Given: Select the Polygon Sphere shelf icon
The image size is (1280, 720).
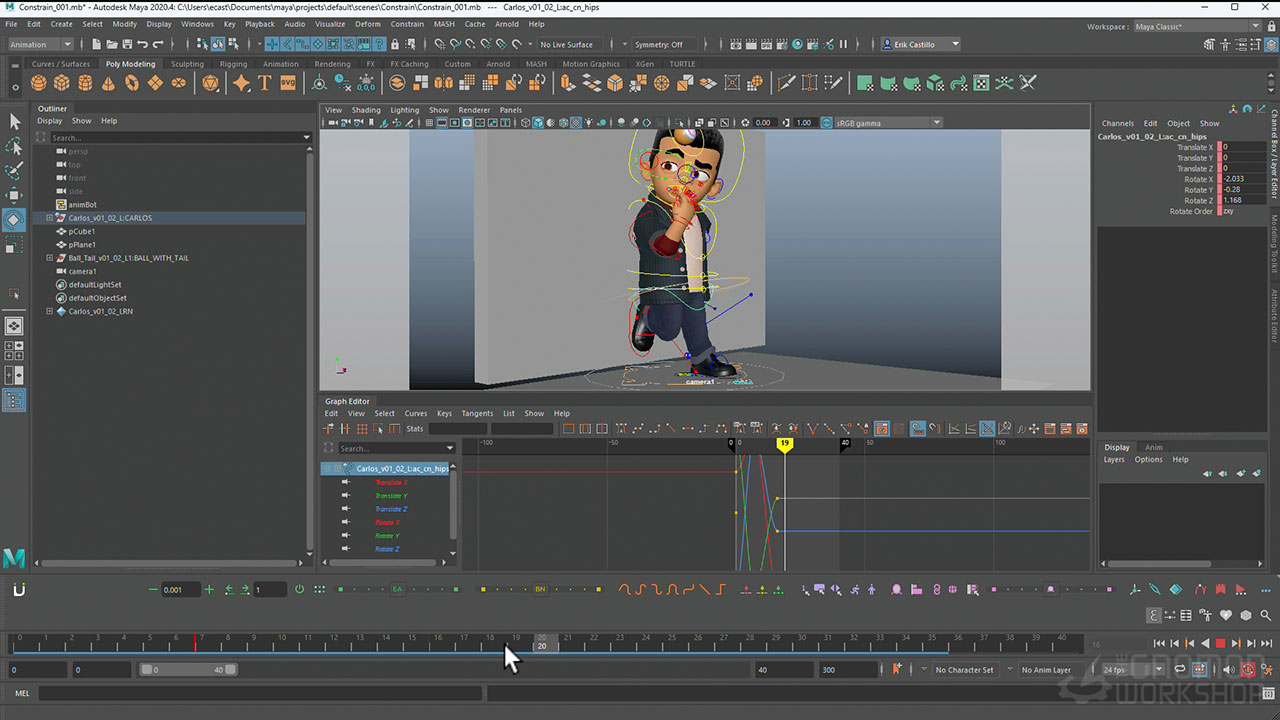Looking at the screenshot, I should pos(38,84).
